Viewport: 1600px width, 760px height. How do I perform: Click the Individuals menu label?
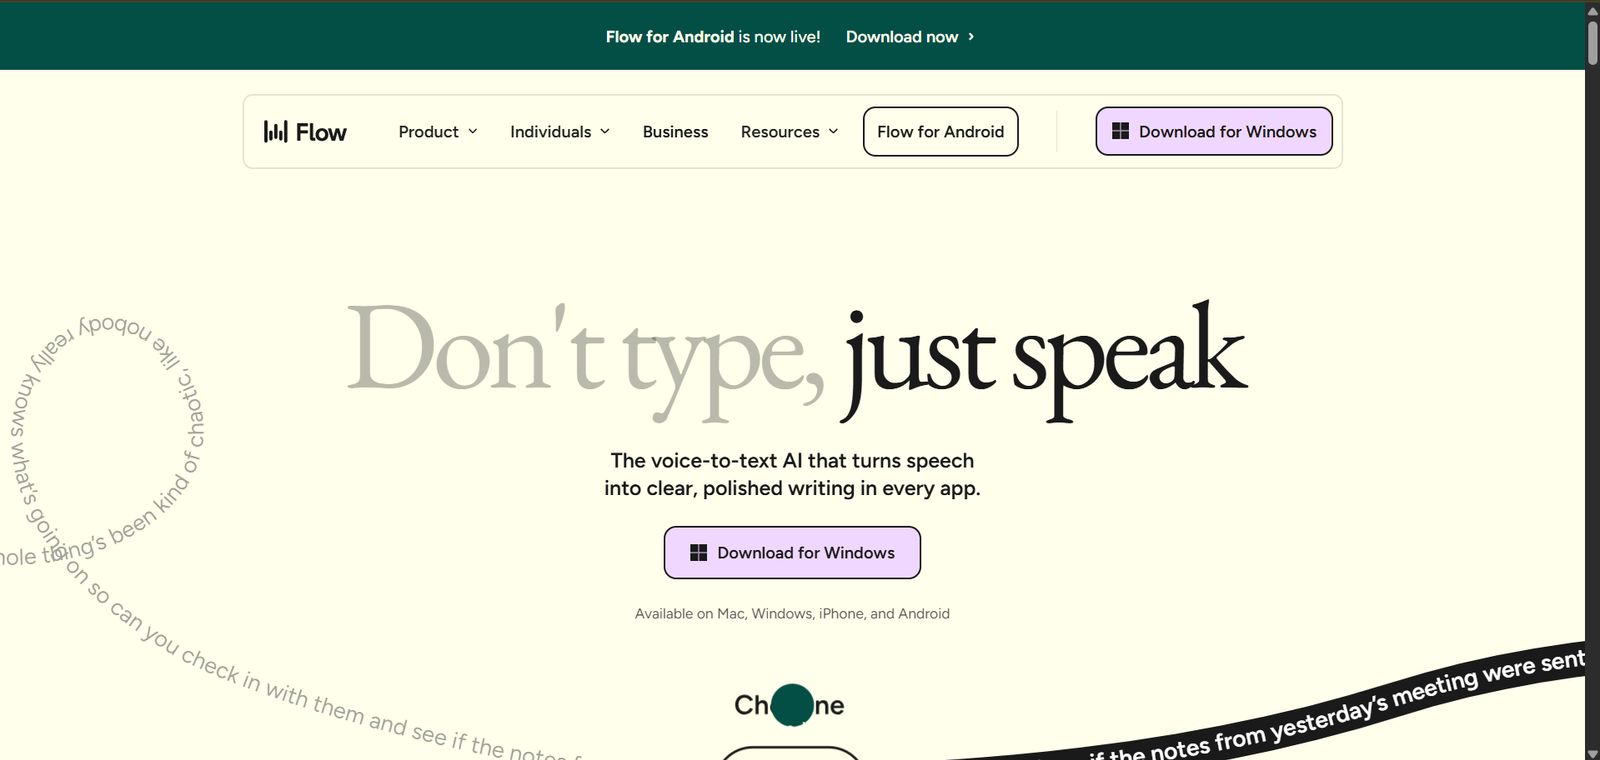[x=550, y=132]
